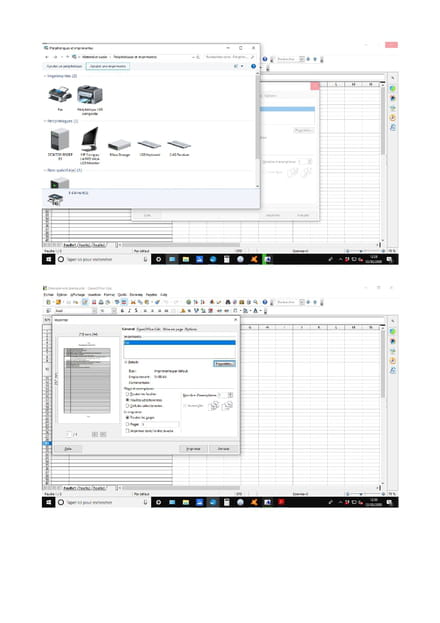The image size is (440, 623).
Task: Open the calculator icon in lower taskbar
Action: [x=227, y=502]
